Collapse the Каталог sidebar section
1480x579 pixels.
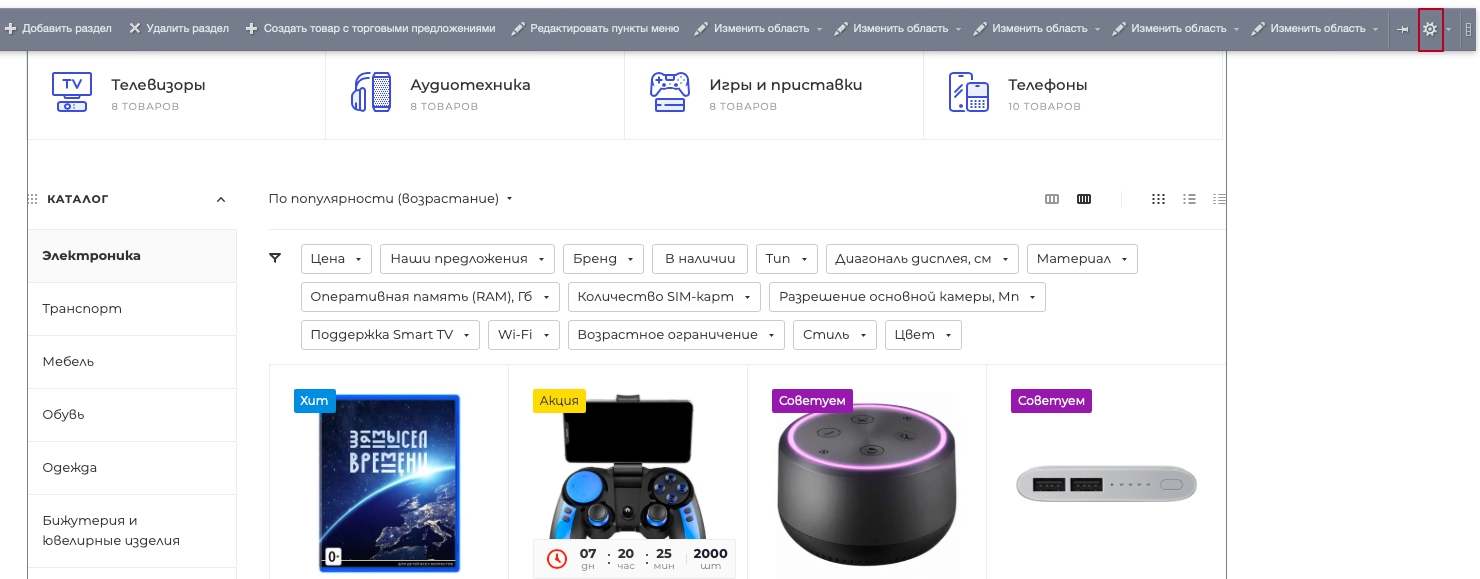pos(221,200)
